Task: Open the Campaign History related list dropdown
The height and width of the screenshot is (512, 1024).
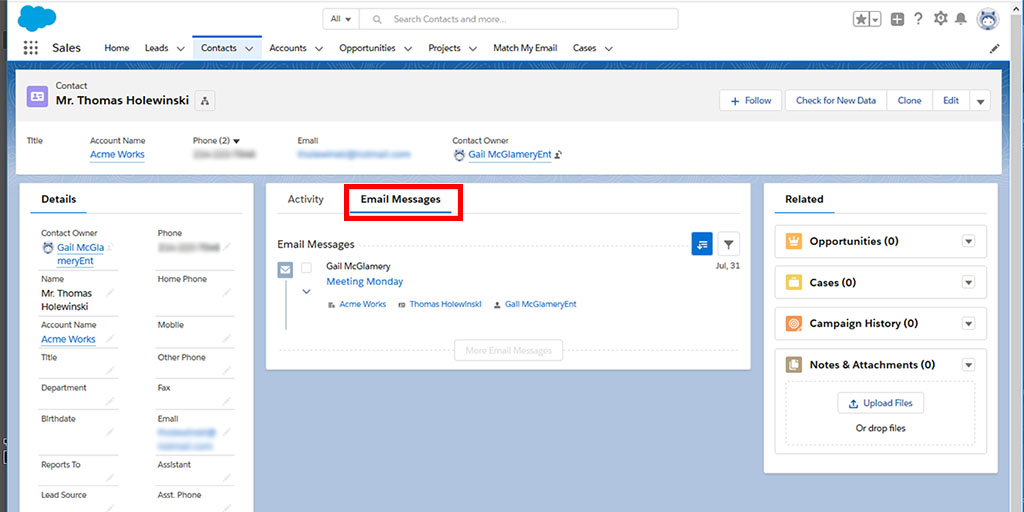Action: [x=968, y=324]
